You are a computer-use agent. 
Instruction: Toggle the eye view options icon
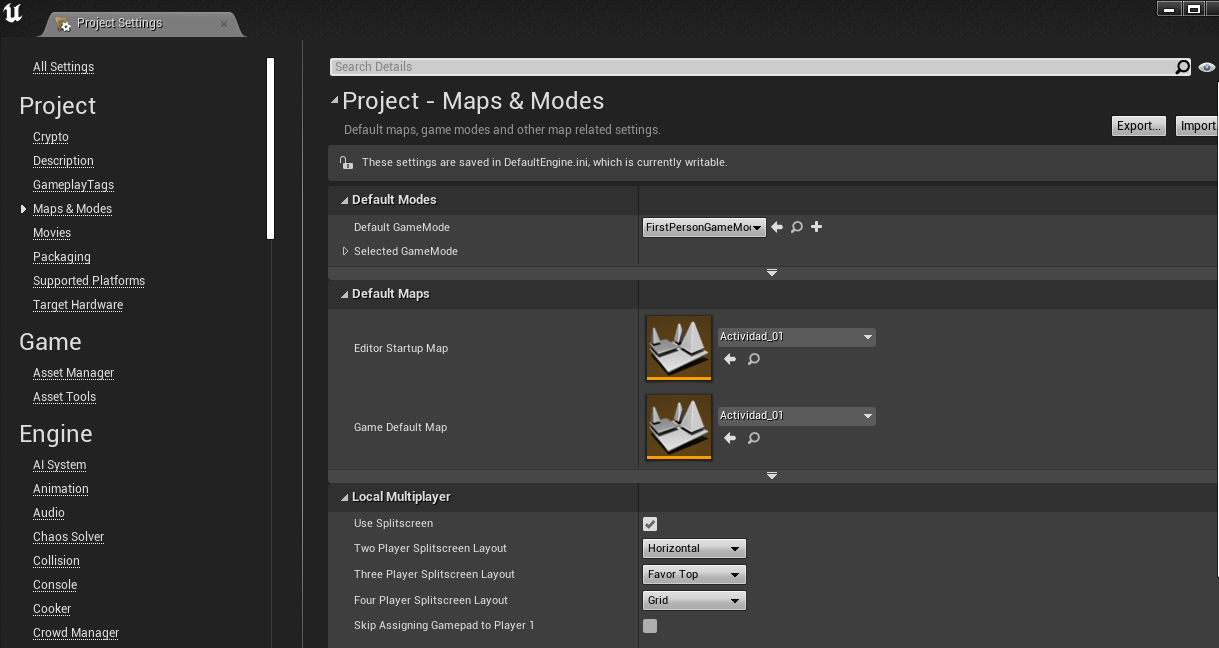1207,67
